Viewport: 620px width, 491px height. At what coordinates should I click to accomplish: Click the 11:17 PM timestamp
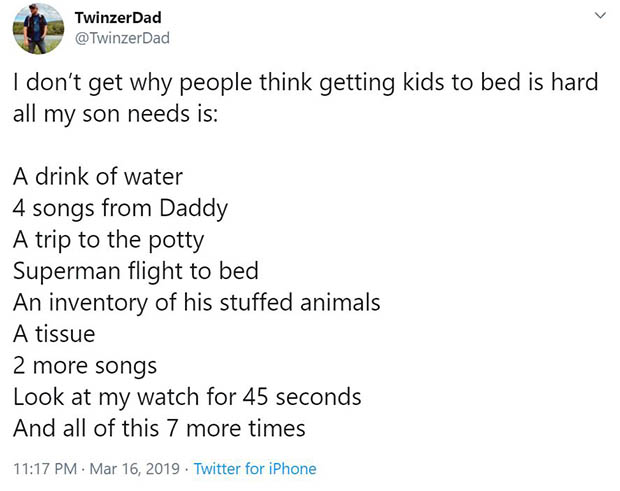pyautogui.click(x=45, y=468)
